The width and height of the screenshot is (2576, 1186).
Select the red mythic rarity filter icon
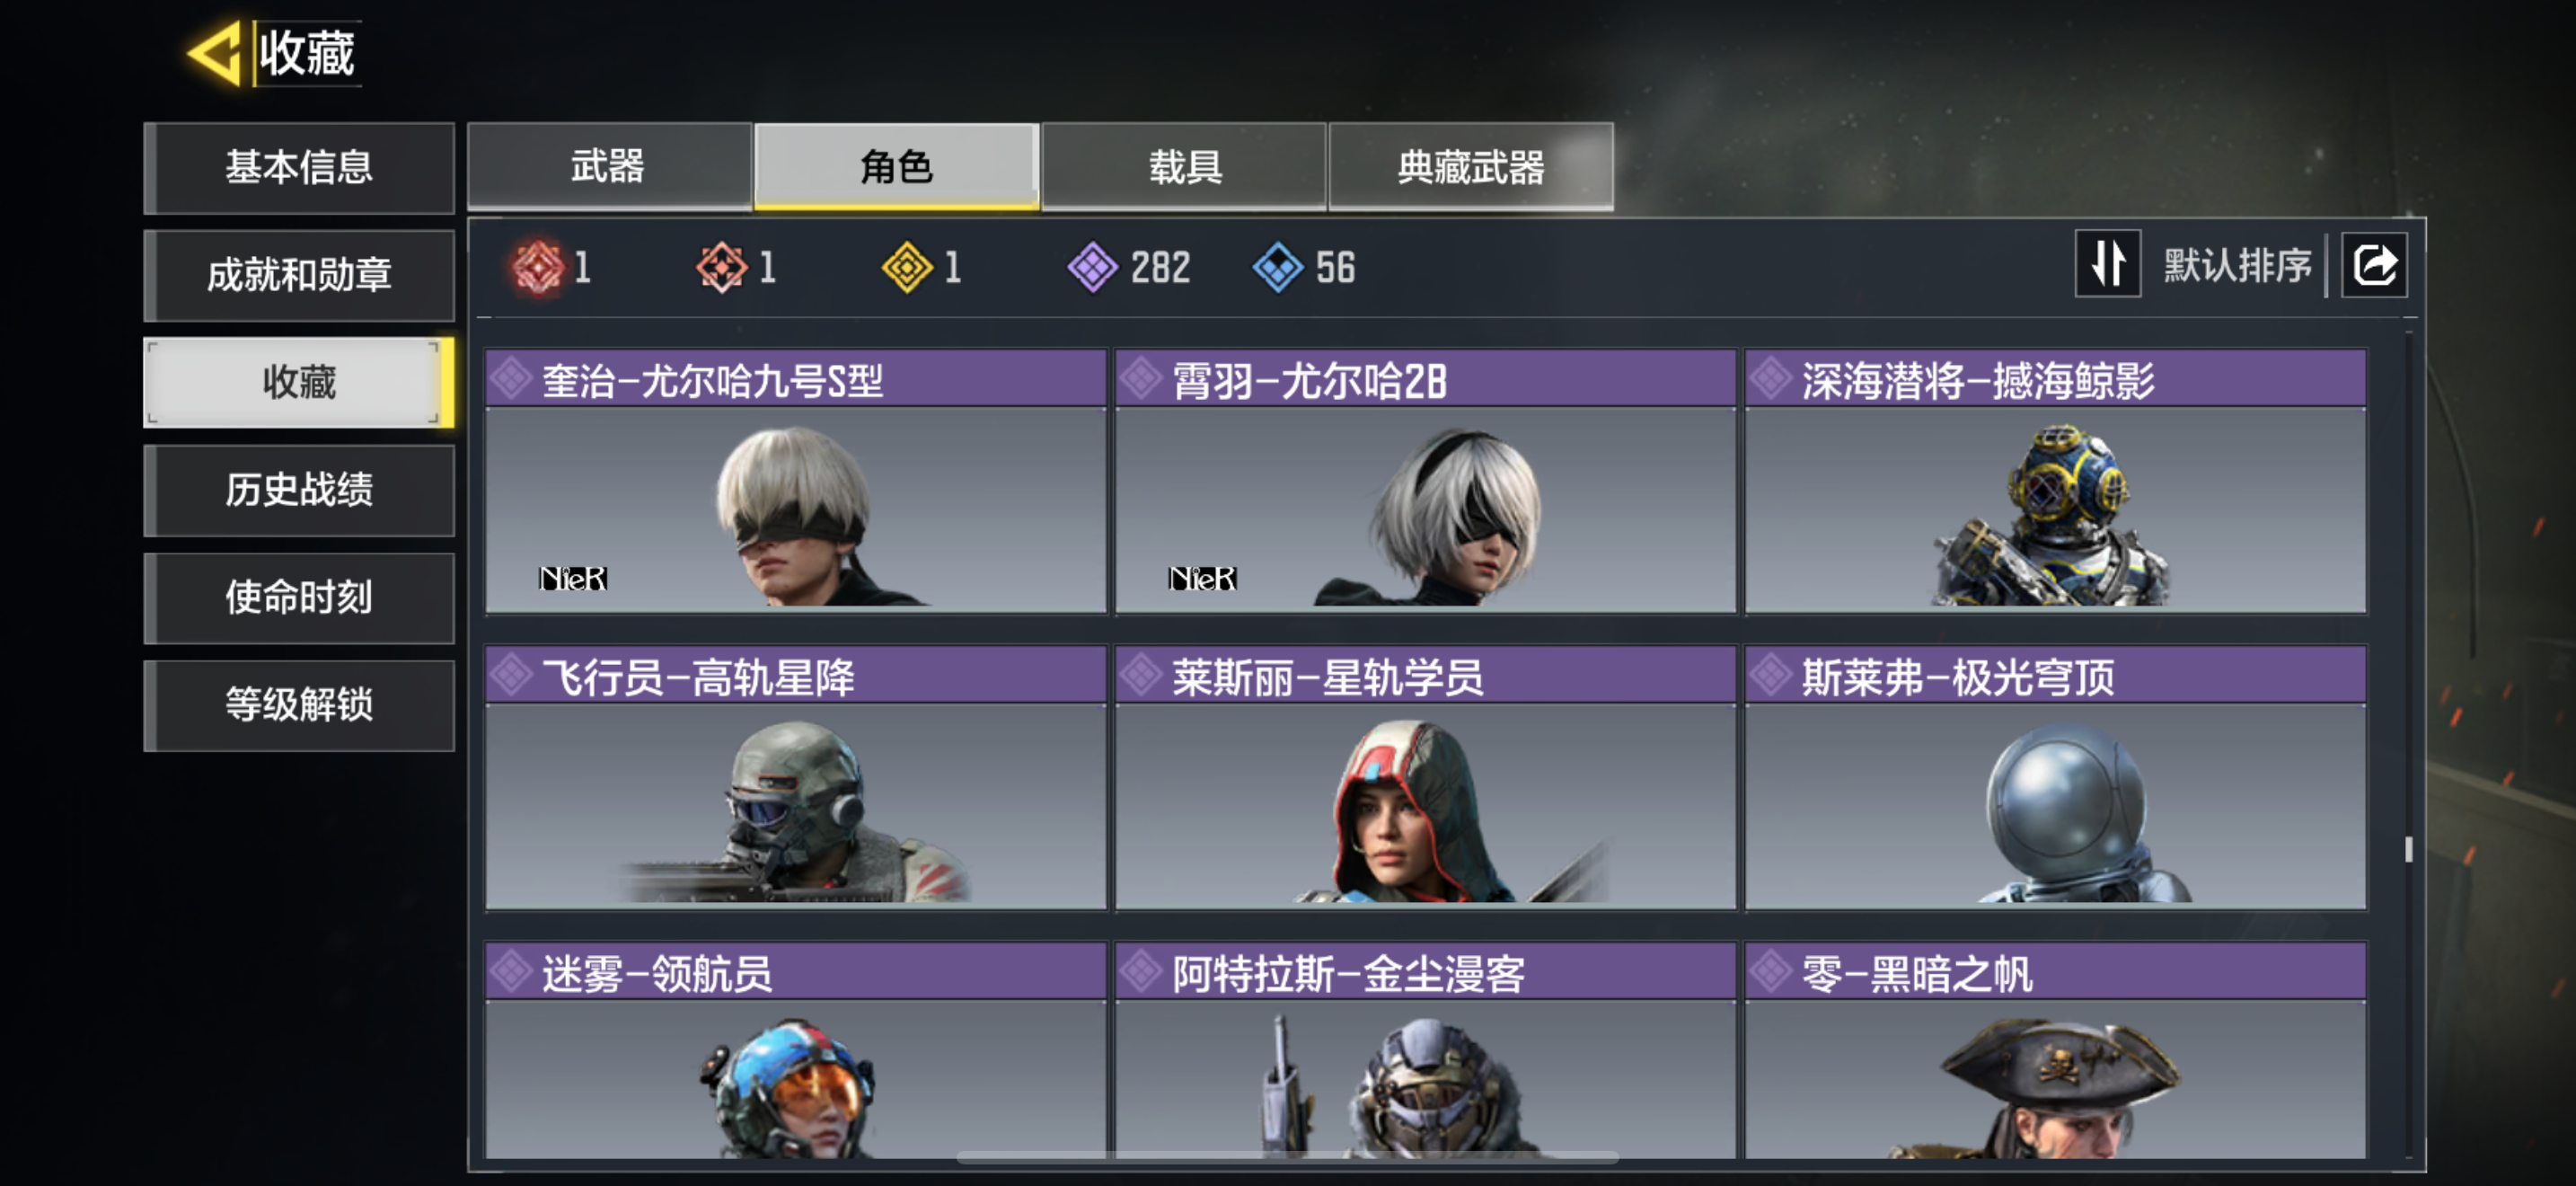(538, 267)
